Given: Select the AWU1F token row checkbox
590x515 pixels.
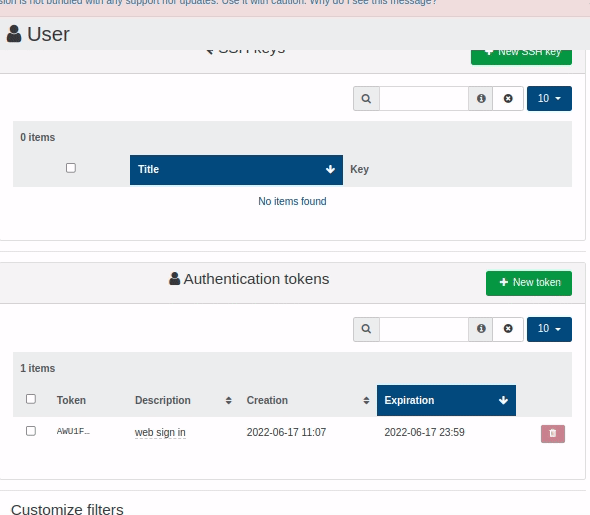Looking at the screenshot, I should 31,431.
